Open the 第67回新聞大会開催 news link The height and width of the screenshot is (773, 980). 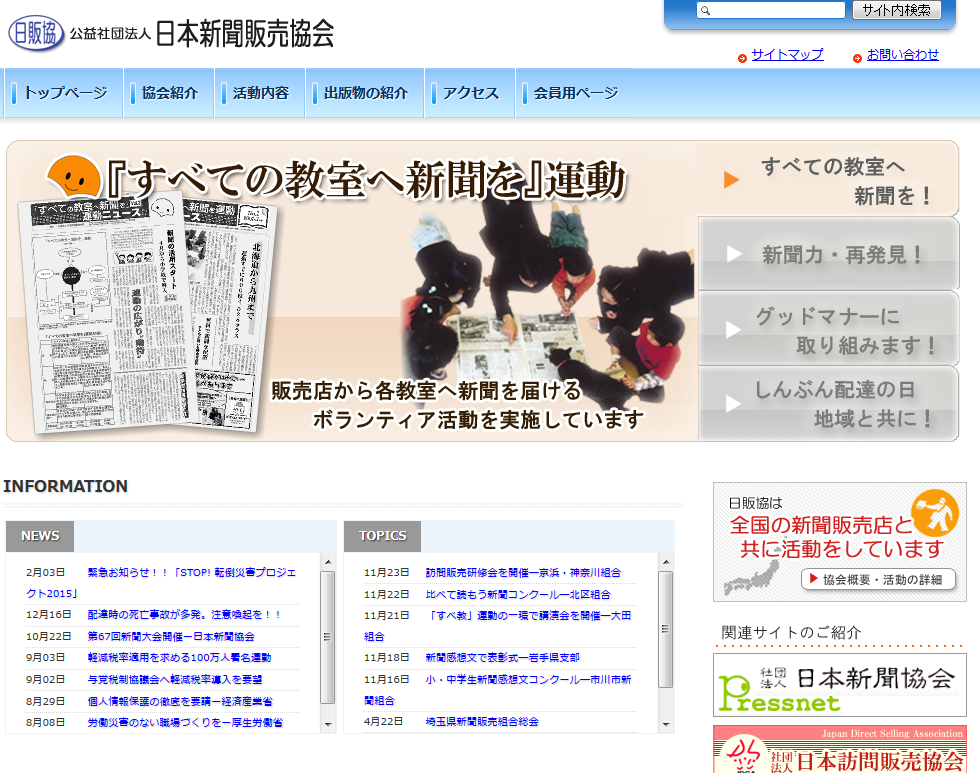171,636
